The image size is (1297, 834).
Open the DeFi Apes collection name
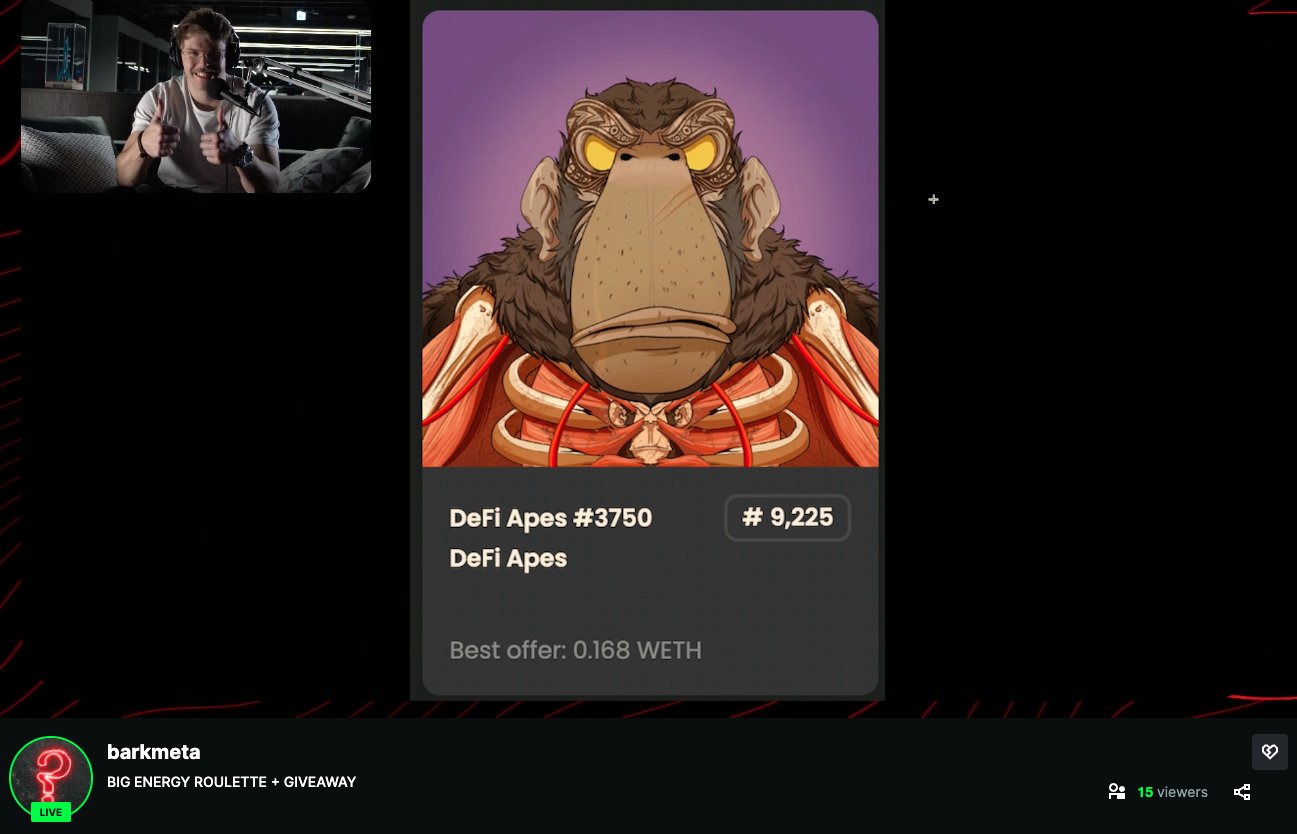pyautogui.click(x=508, y=558)
